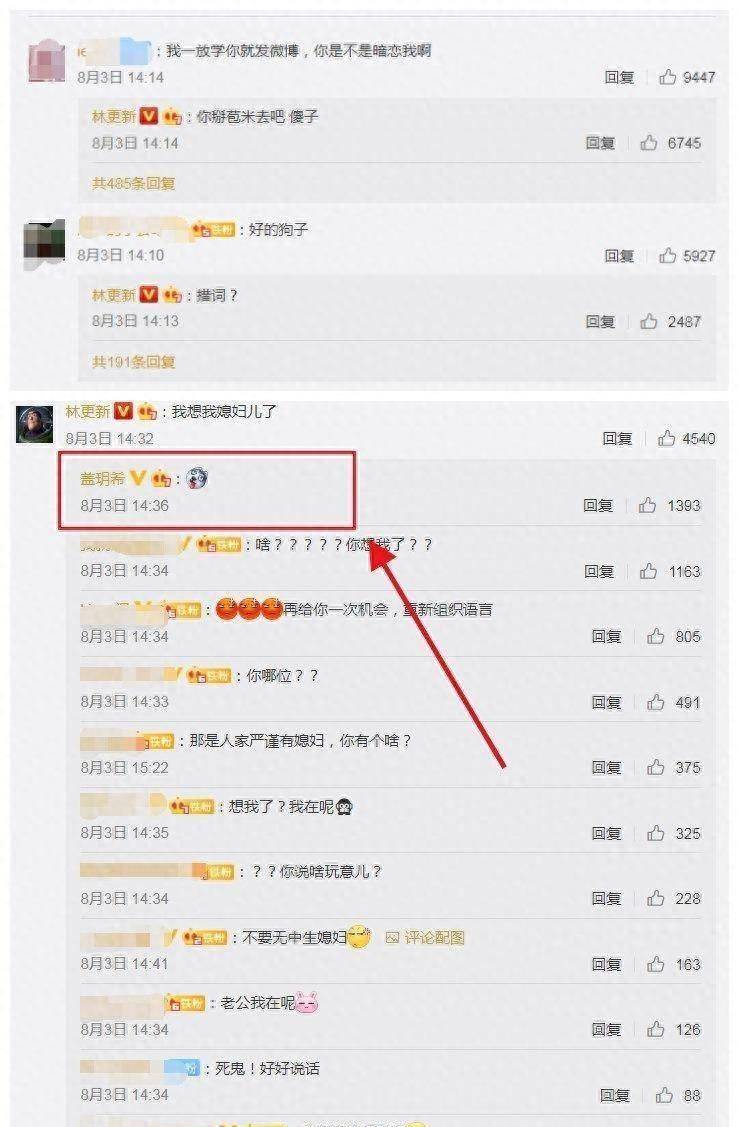Screen dimensions: 739x1127
Task: Open 评论配图 attached image link
Action: point(425,937)
